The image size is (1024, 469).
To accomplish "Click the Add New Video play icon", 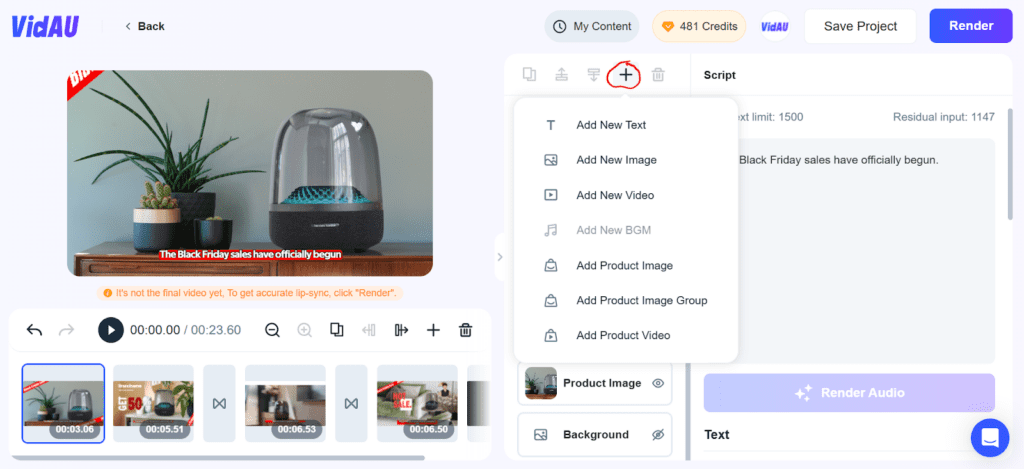I will click(x=551, y=195).
